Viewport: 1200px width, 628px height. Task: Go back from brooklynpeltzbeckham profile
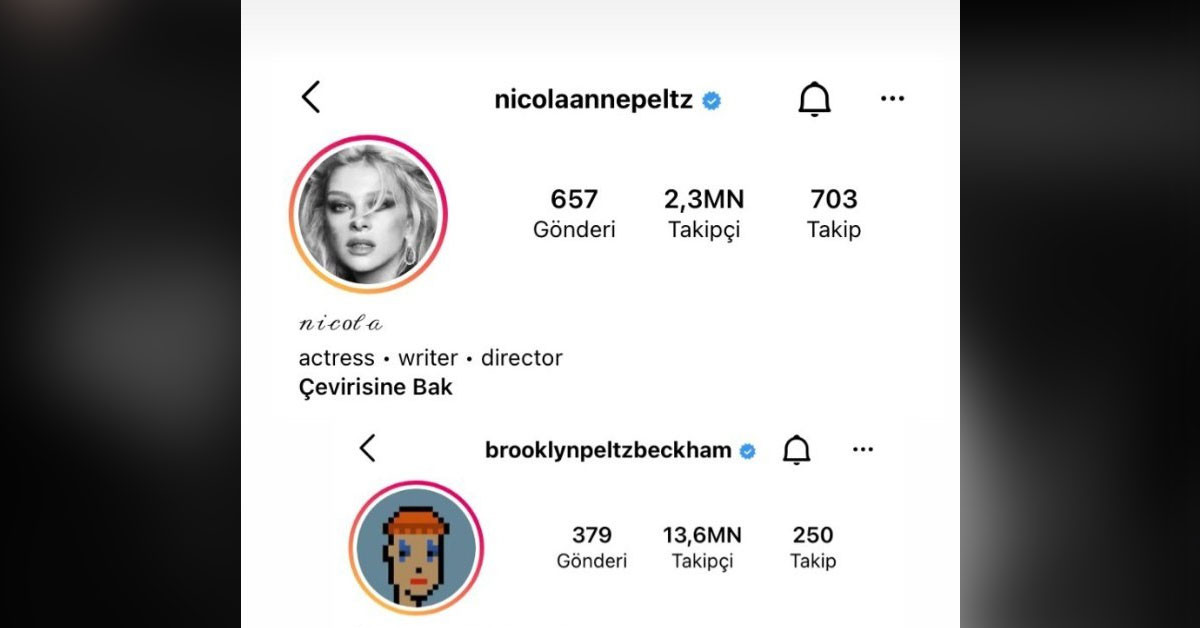pyautogui.click(x=368, y=448)
